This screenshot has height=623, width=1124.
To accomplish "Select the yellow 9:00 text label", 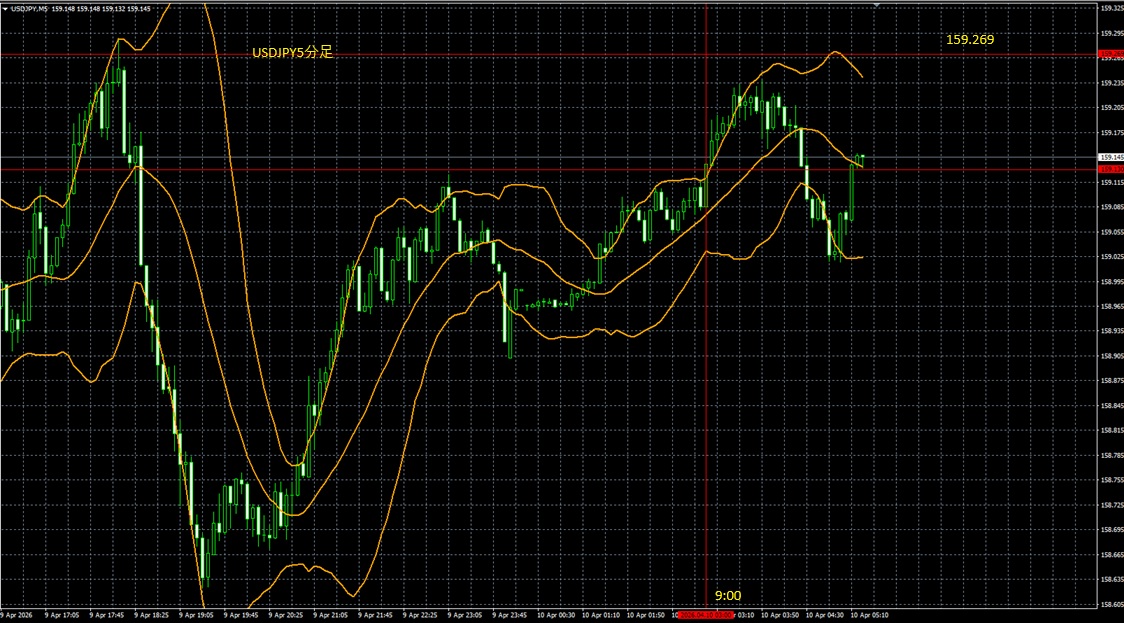I will tap(728, 595).
